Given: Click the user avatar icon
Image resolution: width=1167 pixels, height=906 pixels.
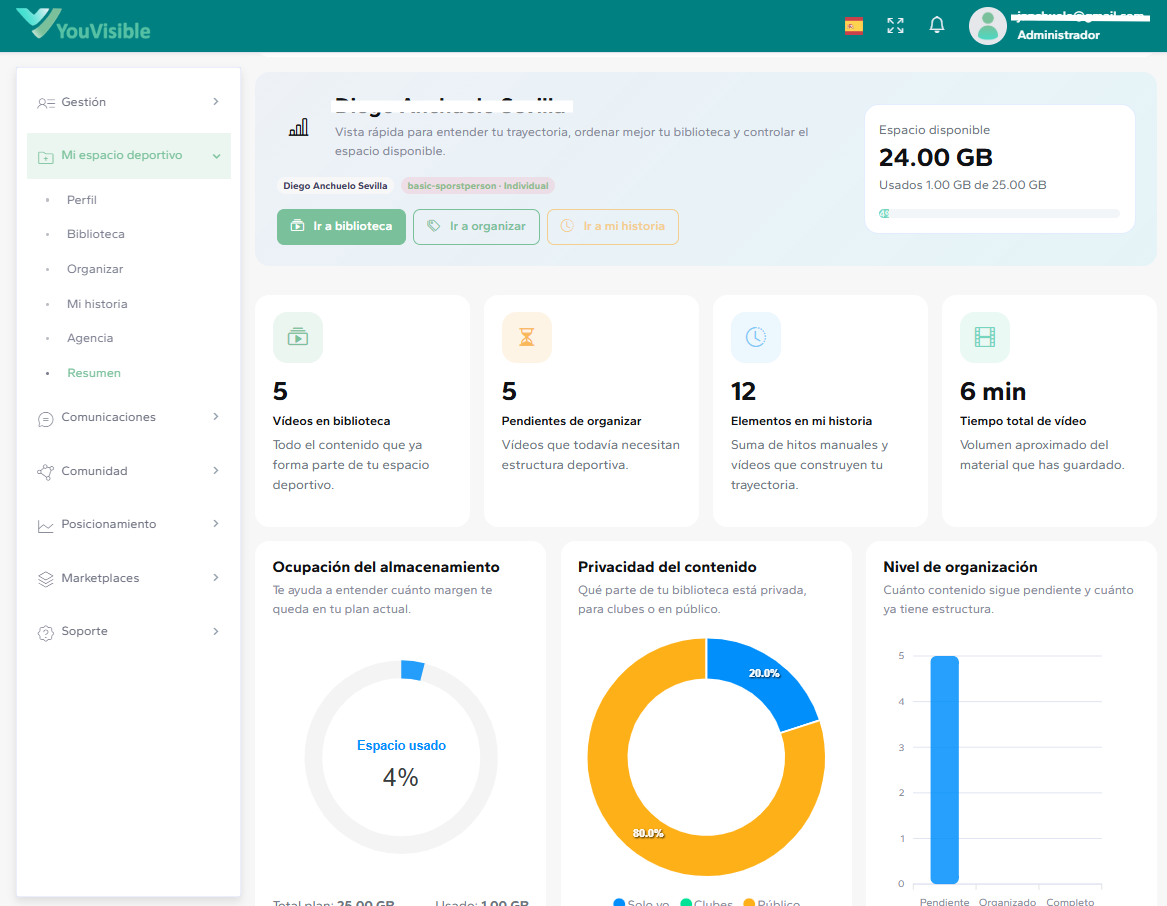Looking at the screenshot, I should [987, 26].
